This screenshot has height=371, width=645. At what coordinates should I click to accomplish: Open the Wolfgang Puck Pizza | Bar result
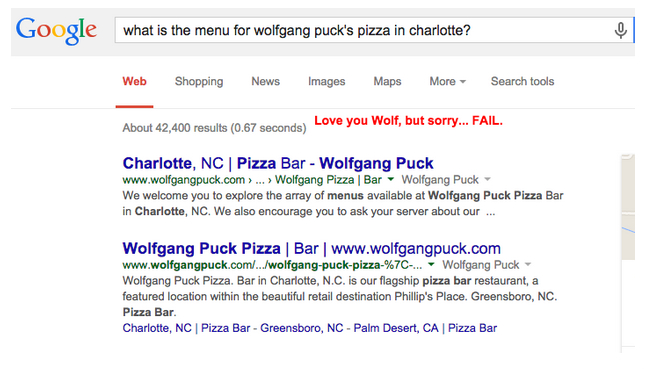[311, 248]
